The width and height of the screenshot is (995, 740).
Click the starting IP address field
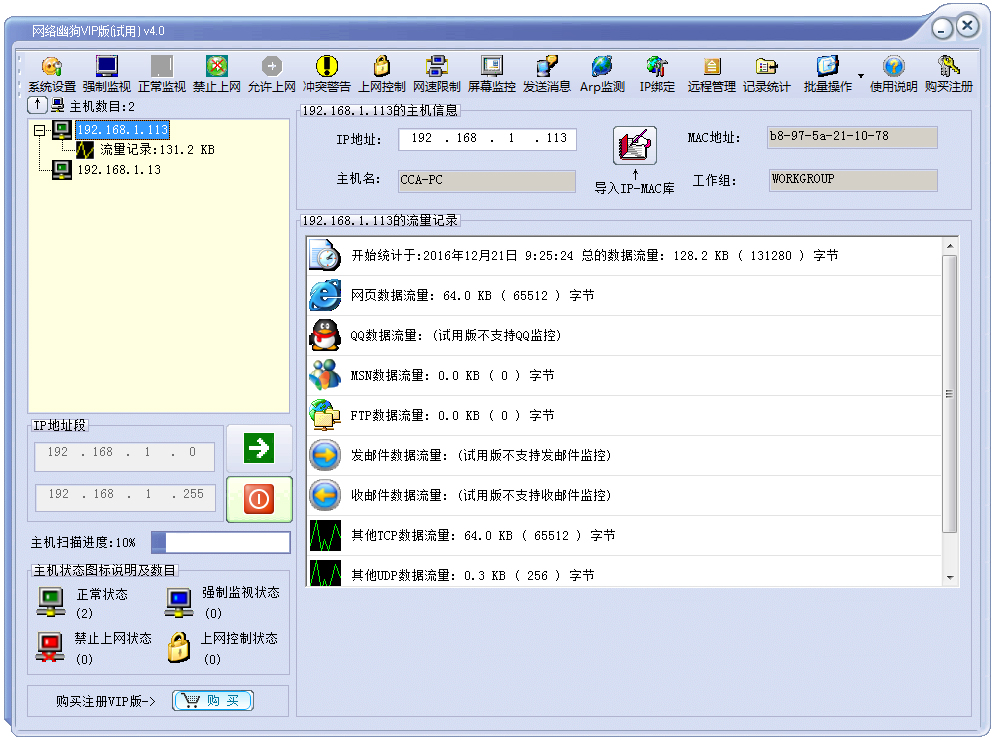tap(124, 455)
